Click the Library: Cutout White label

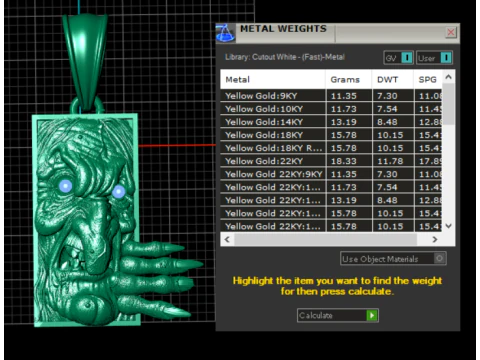pyautogui.click(x=285, y=57)
